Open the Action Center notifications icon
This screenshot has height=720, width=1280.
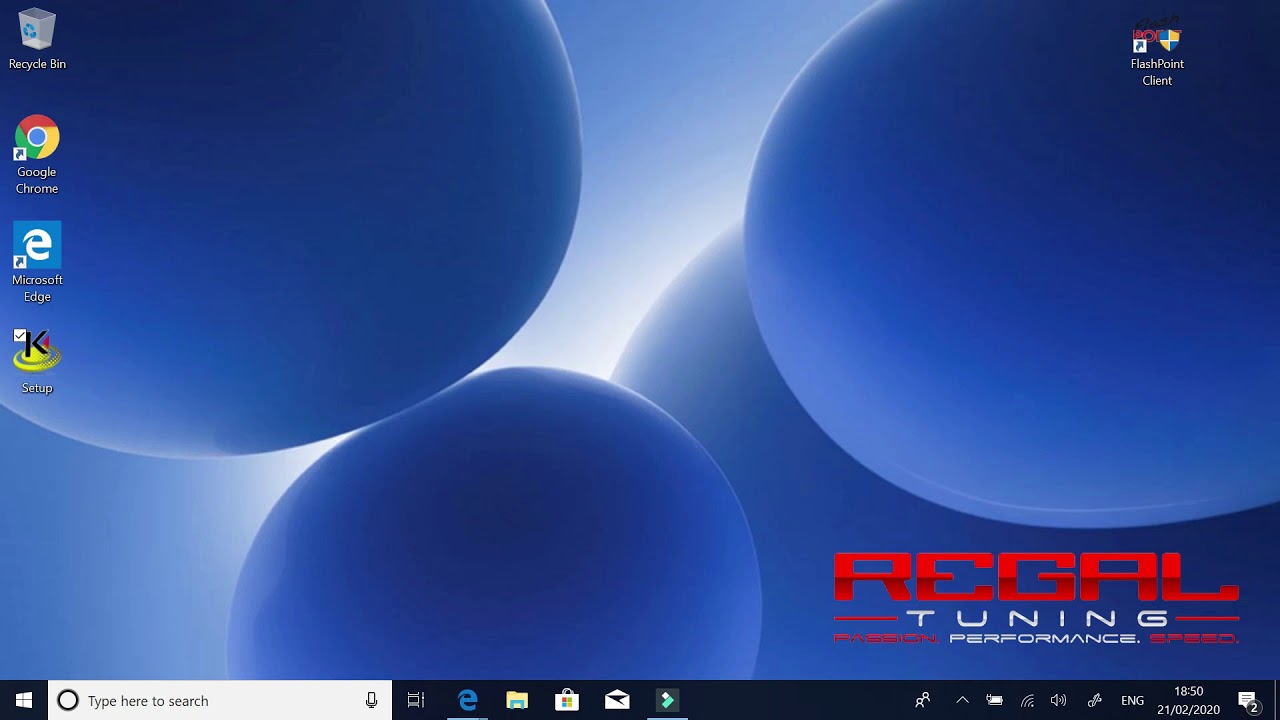tap(1248, 701)
